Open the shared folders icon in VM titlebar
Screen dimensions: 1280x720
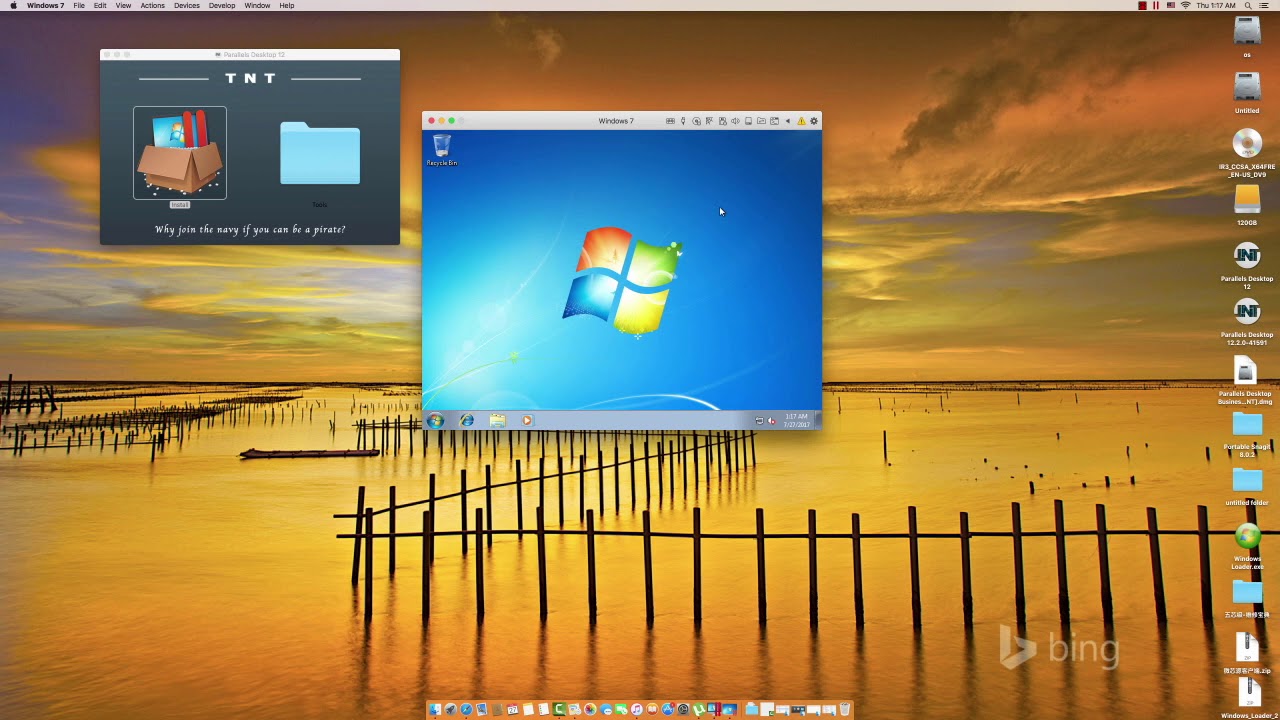[x=761, y=121]
